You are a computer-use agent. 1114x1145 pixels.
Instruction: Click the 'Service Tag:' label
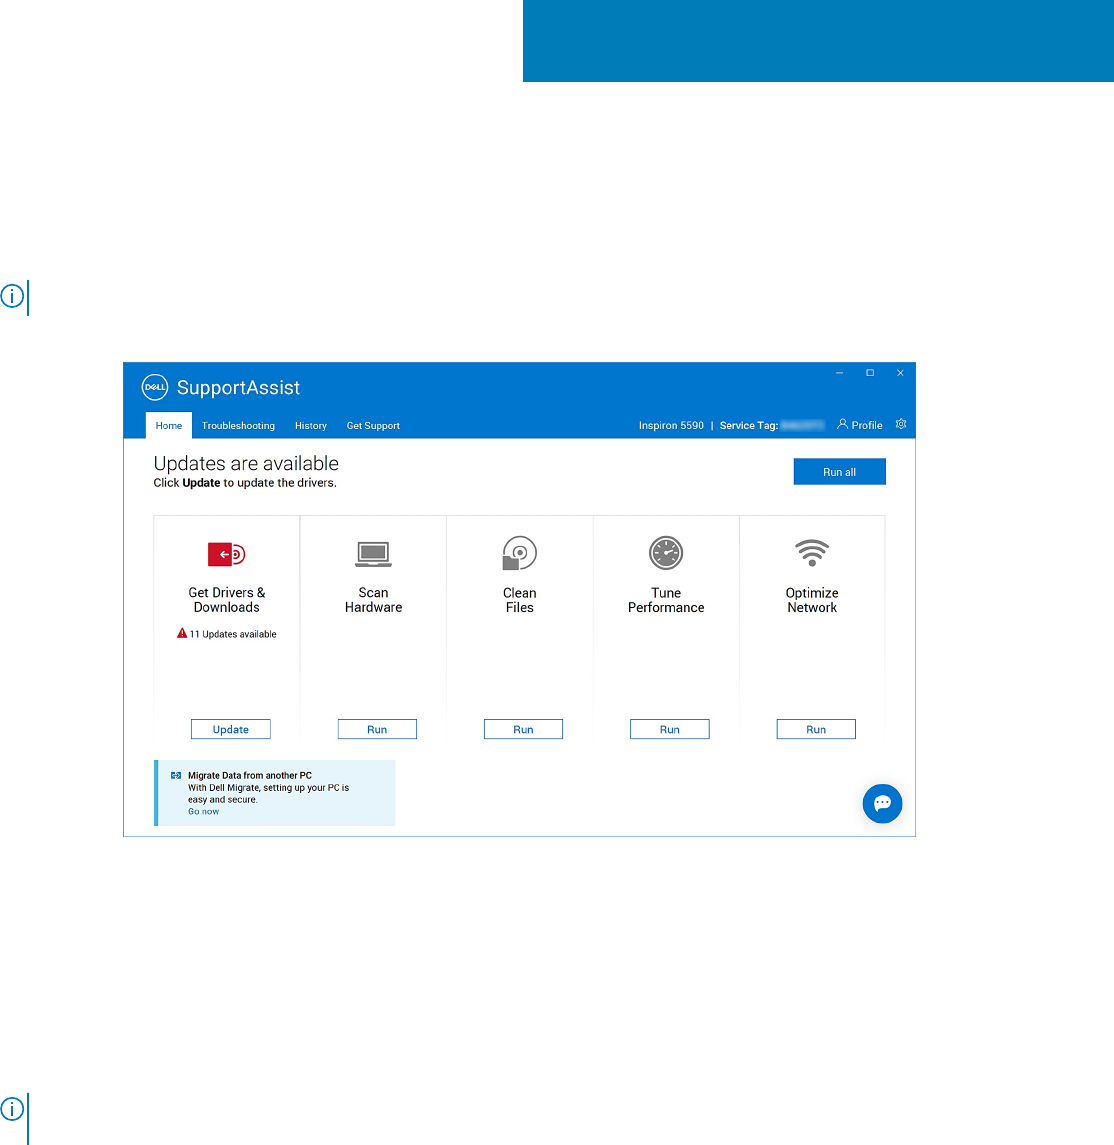pos(748,425)
